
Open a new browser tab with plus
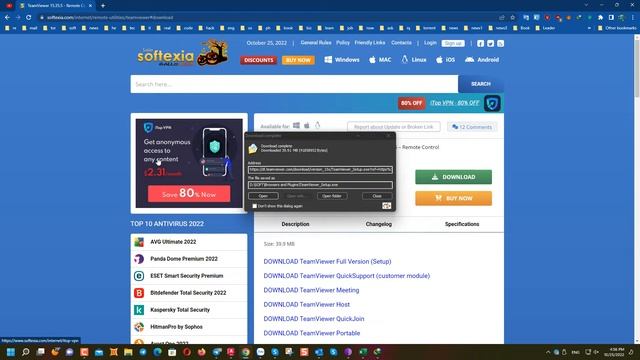(103, 6)
